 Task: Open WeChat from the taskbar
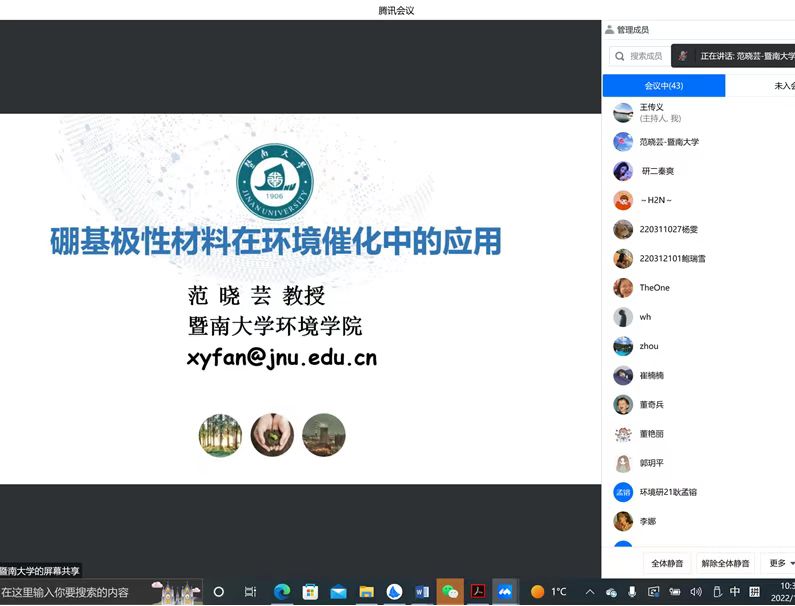pyautogui.click(x=450, y=591)
